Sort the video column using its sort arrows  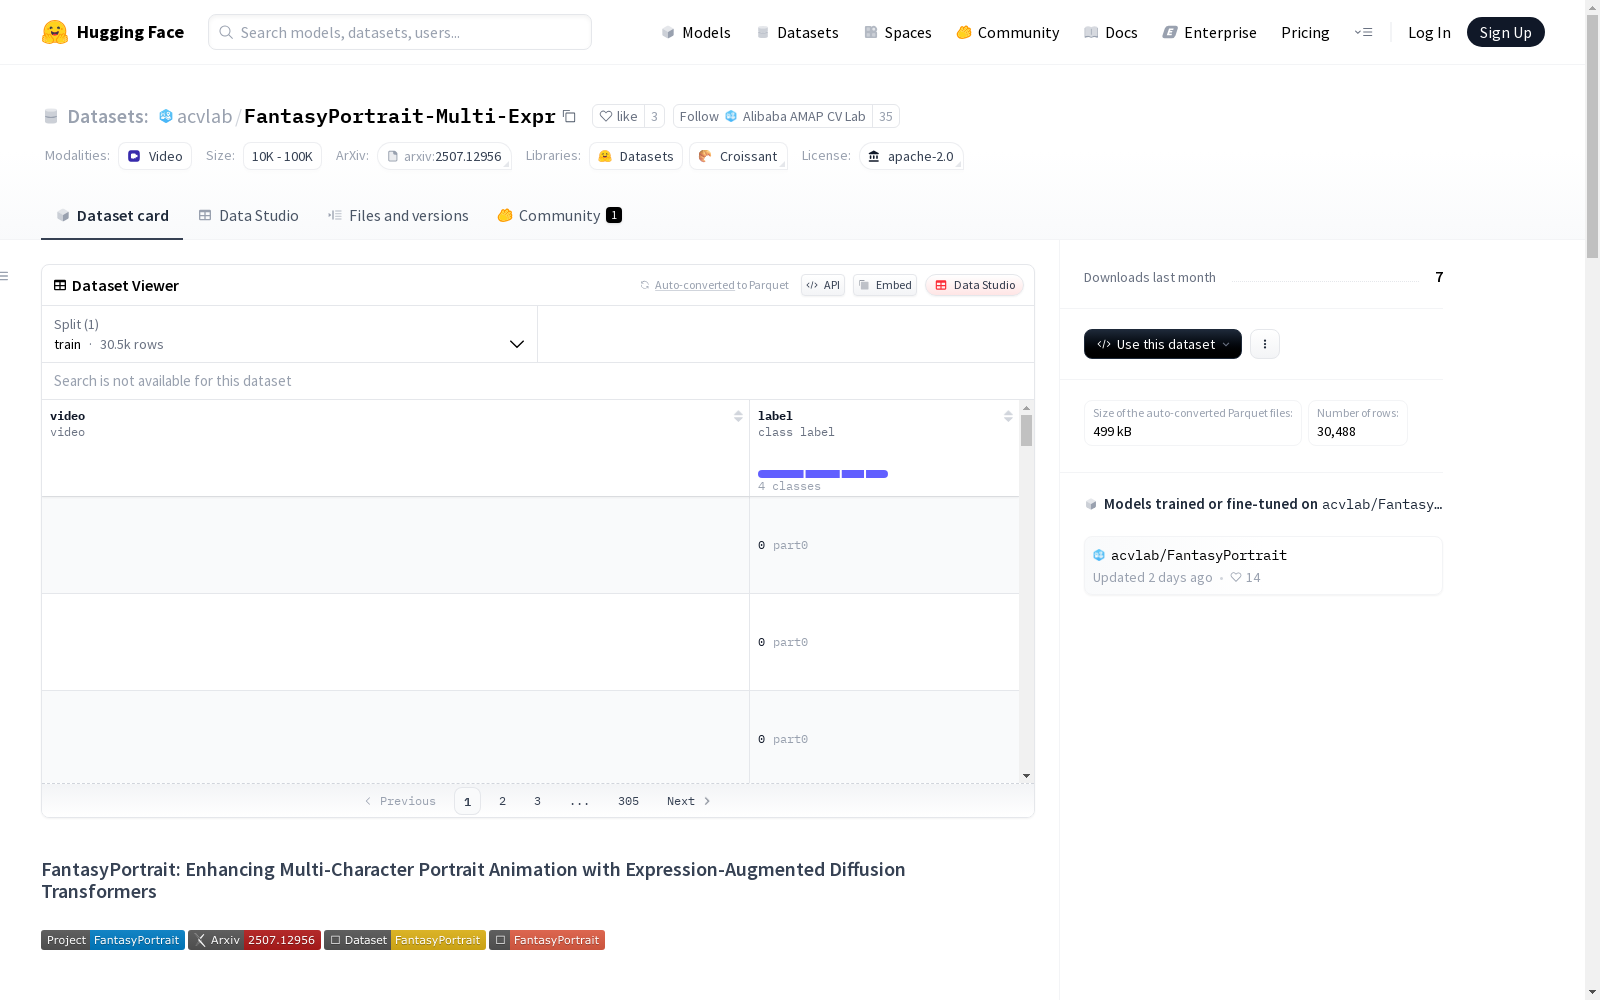click(x=738, y=416)
